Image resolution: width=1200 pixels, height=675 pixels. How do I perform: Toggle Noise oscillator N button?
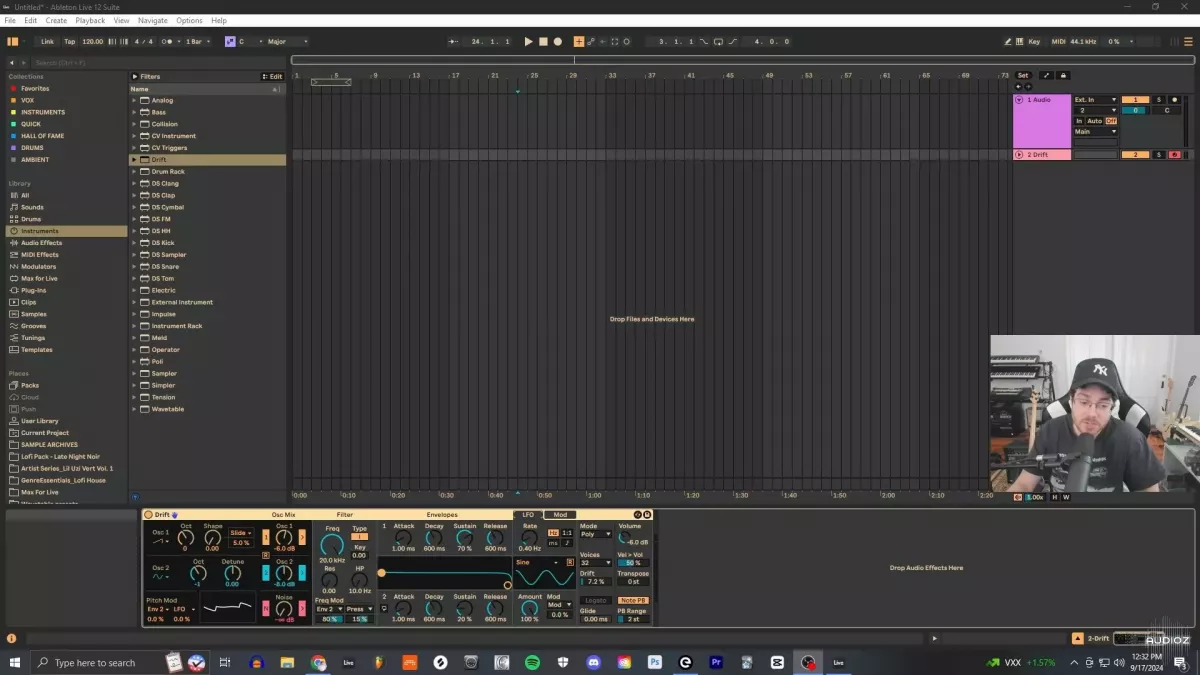[266, 608]
